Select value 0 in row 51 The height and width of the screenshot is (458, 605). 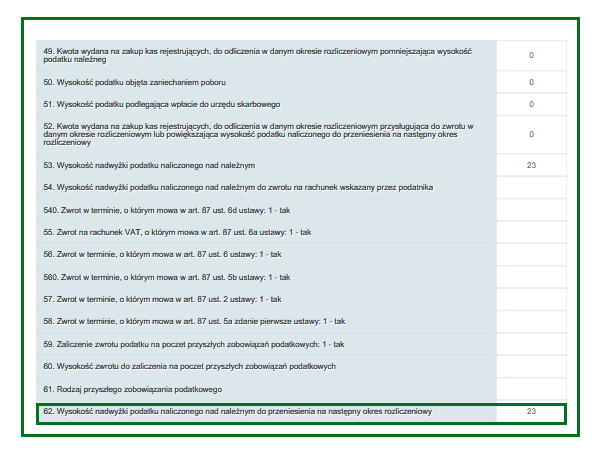pos(531,104)
